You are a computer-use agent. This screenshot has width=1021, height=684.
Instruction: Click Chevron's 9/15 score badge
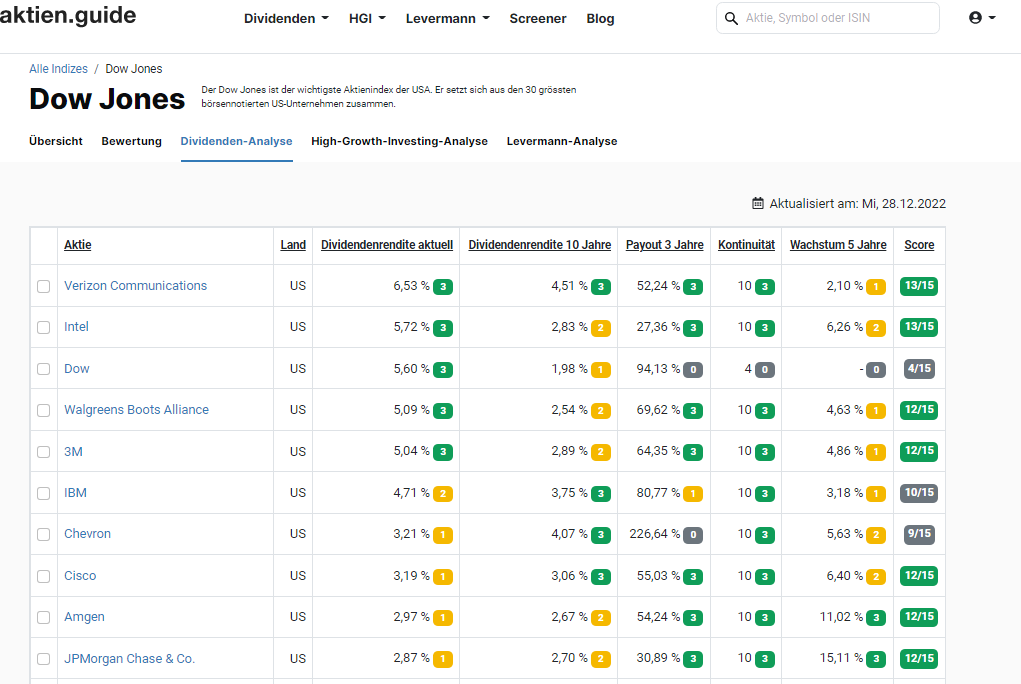tap(919, 534)
